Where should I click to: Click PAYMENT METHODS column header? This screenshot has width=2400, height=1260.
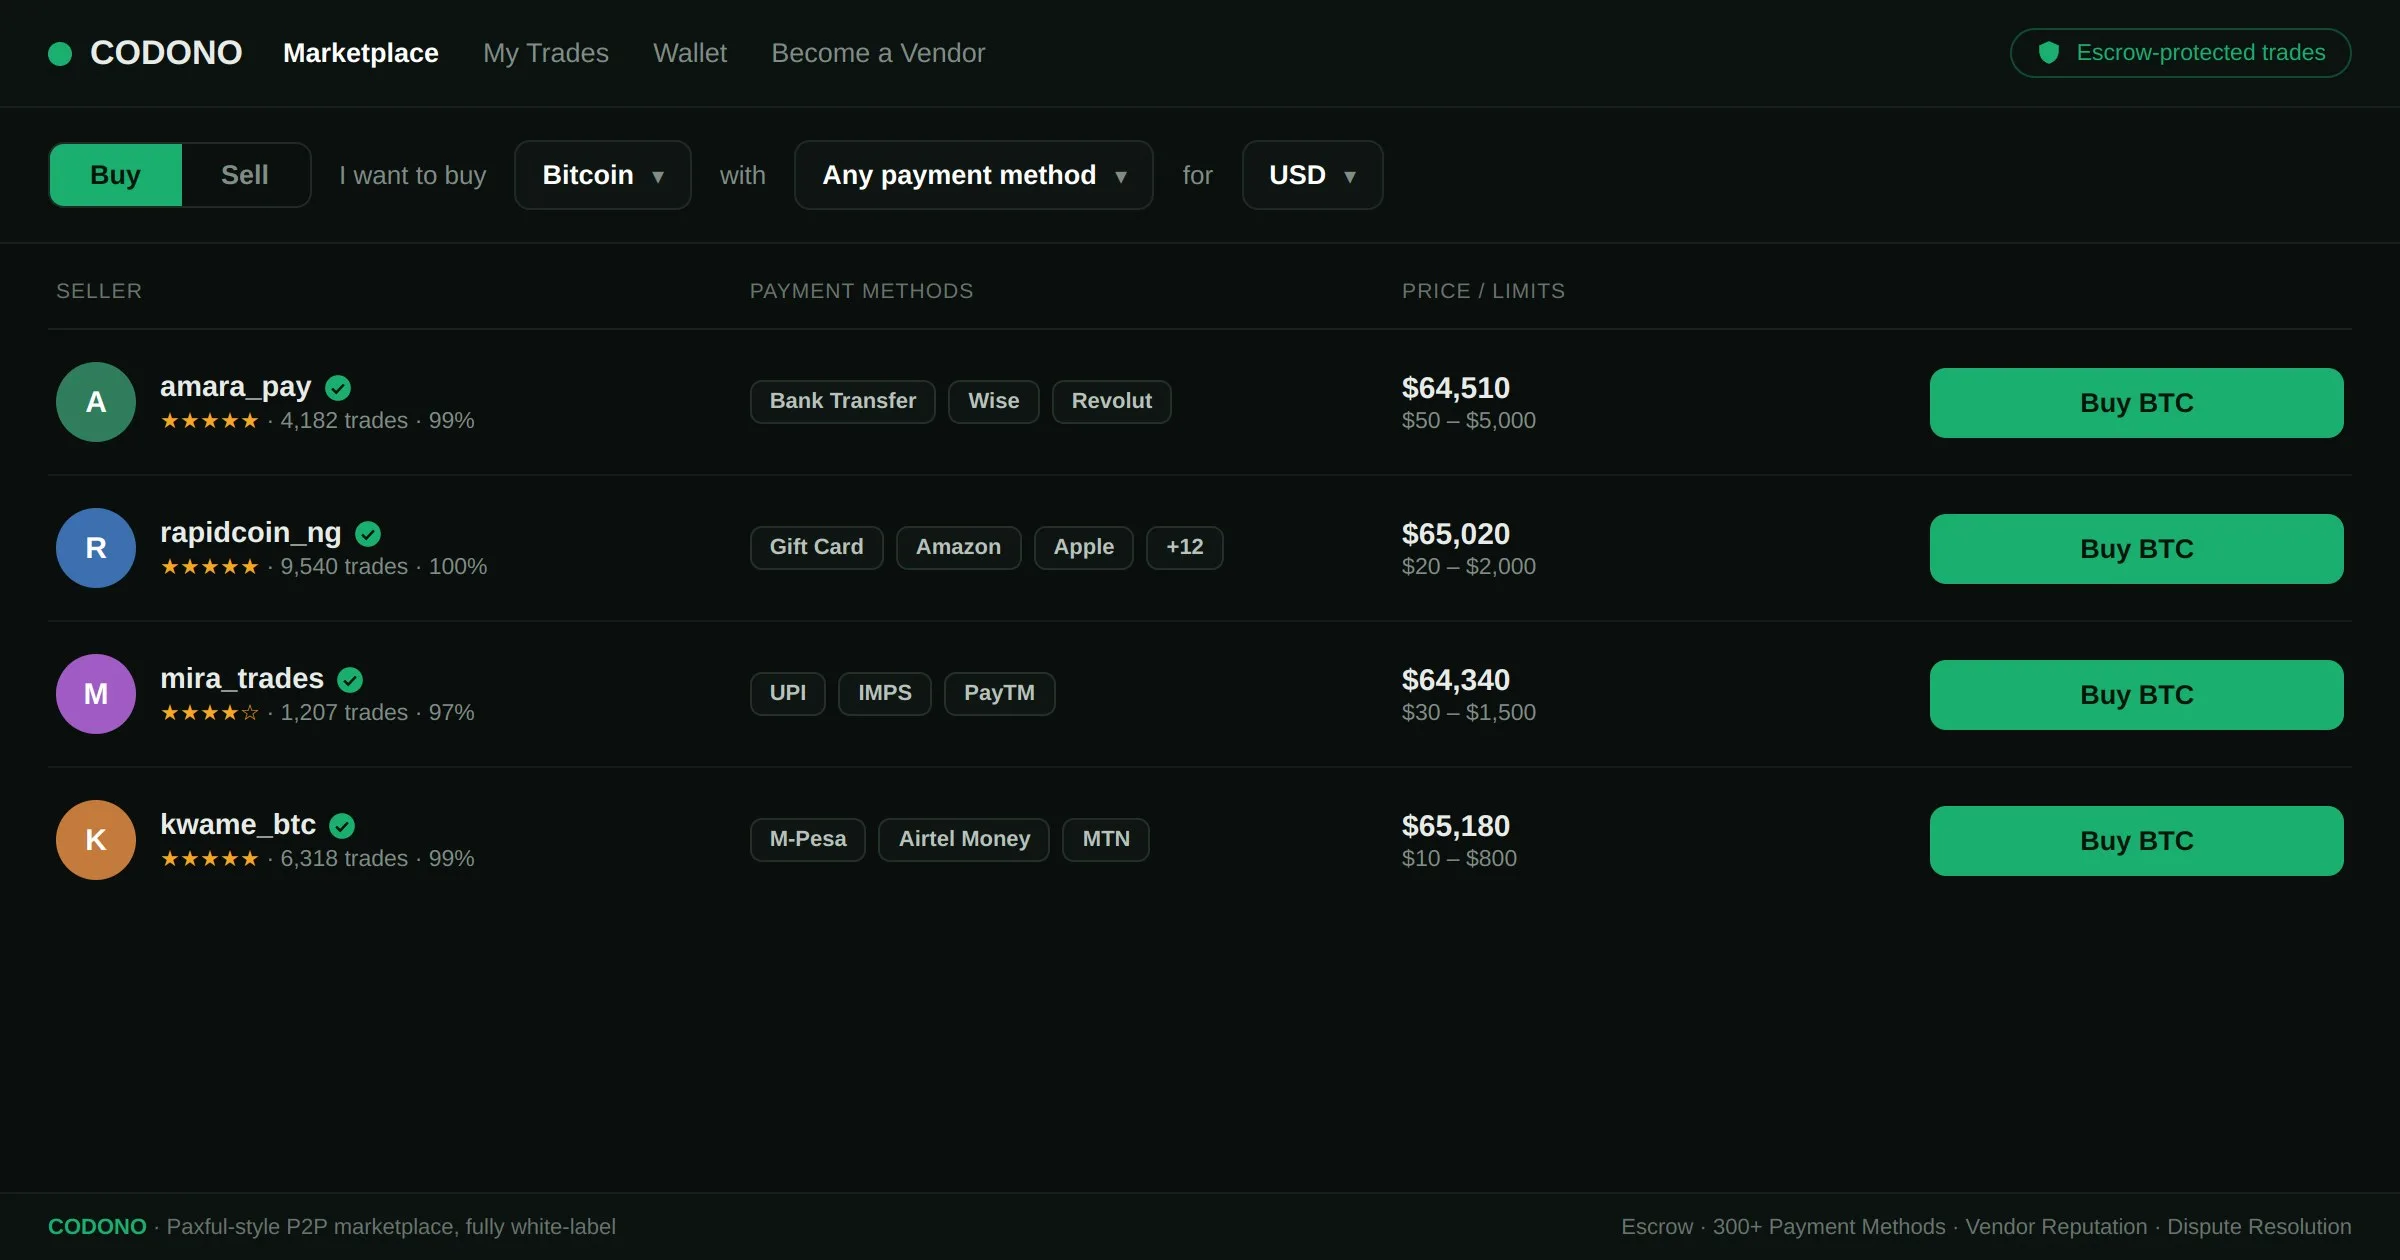(862, 291)
